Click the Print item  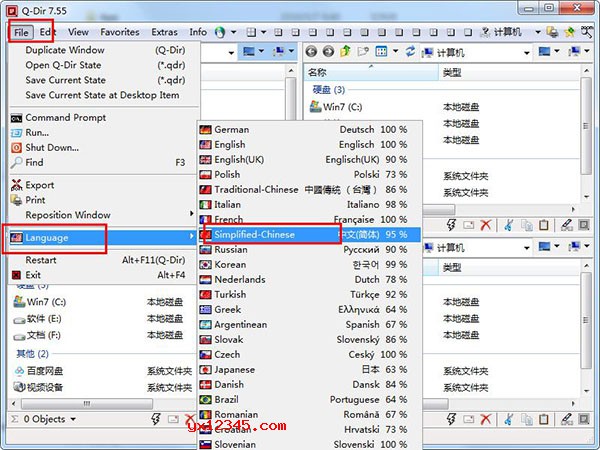click(103, 200)
